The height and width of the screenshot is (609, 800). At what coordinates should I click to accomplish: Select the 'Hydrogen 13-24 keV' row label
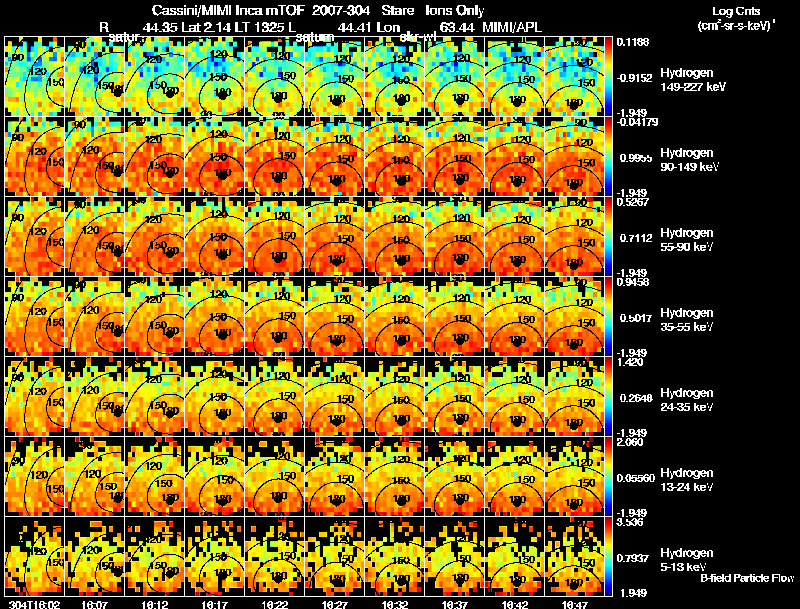tap(687, 480)
